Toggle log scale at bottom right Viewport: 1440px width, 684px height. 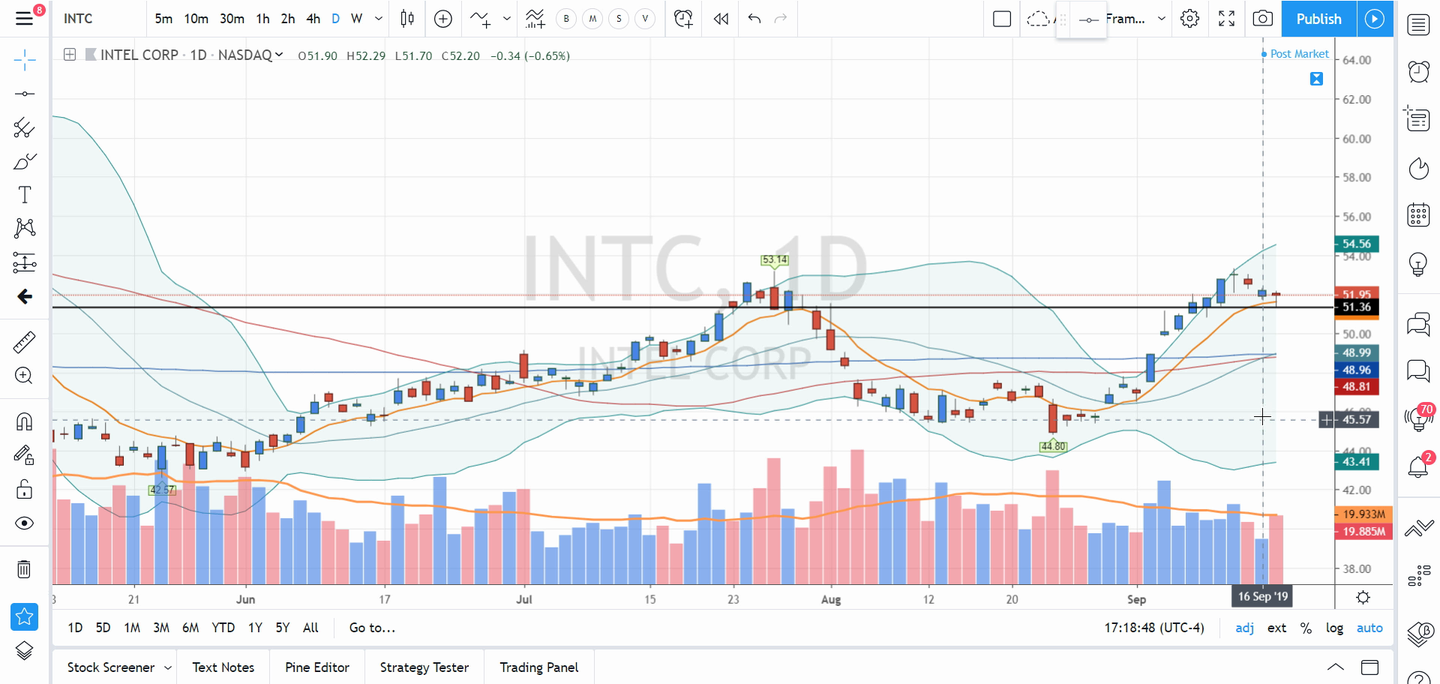pos(1334,628)
